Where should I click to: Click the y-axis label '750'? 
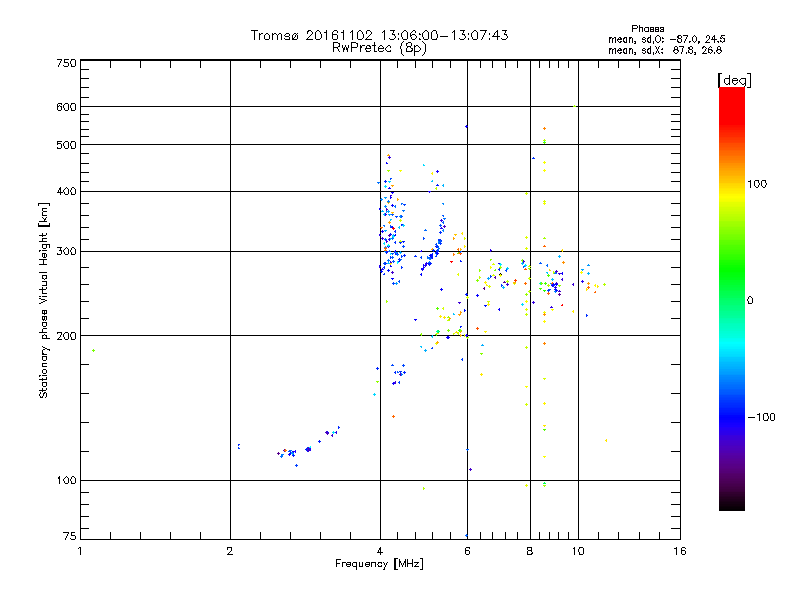pyautogui.click(x=66, y=63)
